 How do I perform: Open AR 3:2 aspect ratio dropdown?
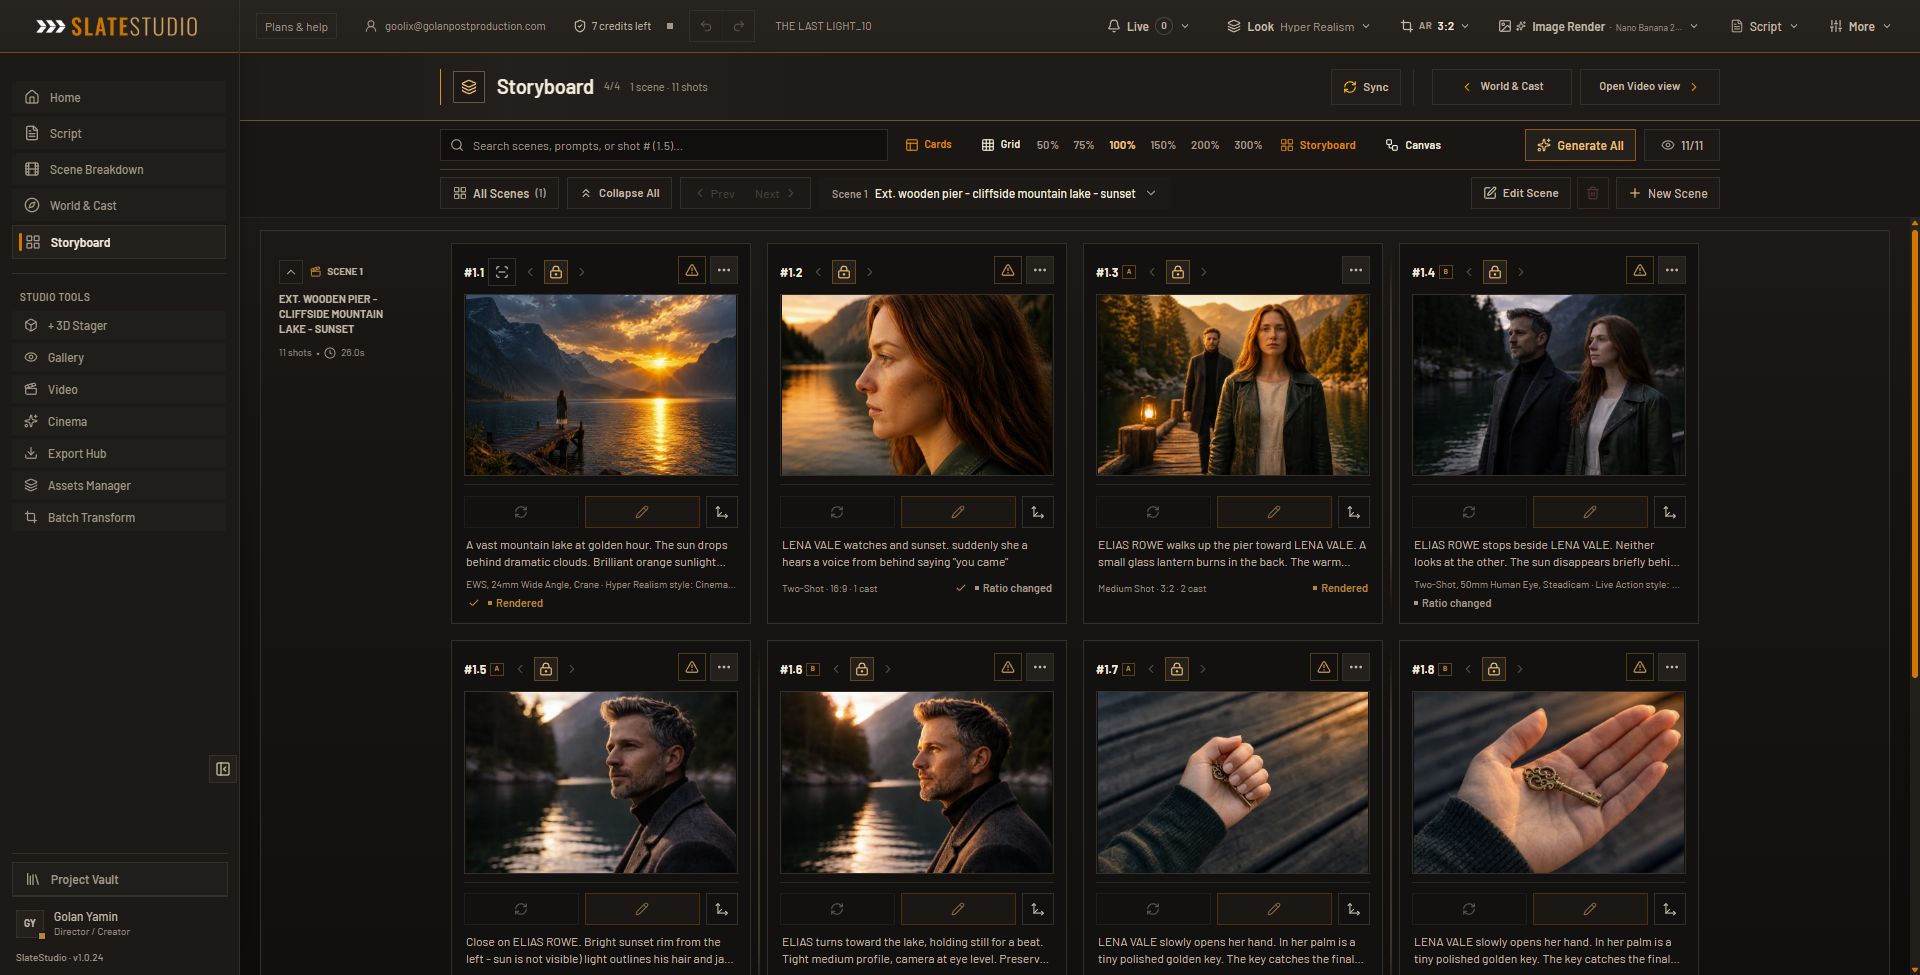[x=1435, y=26]
